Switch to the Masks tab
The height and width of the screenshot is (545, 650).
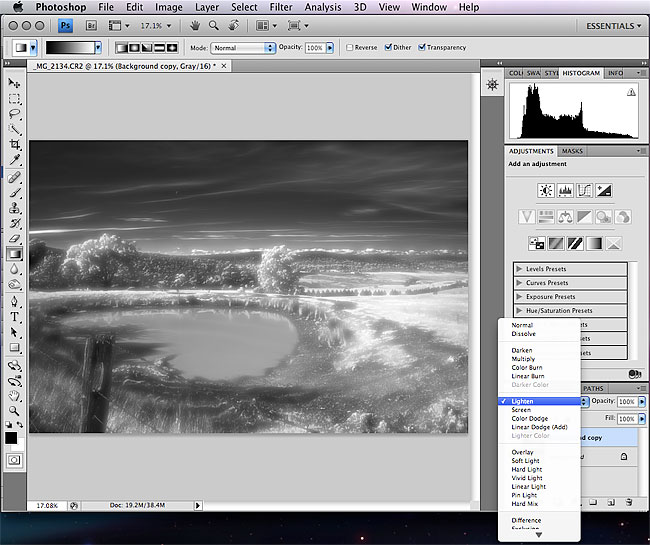click(572, 151)
